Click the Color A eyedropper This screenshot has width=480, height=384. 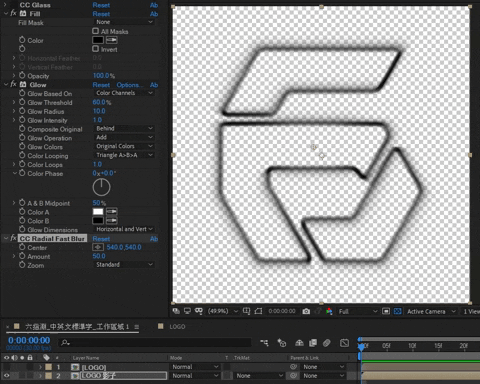(112, 212)
